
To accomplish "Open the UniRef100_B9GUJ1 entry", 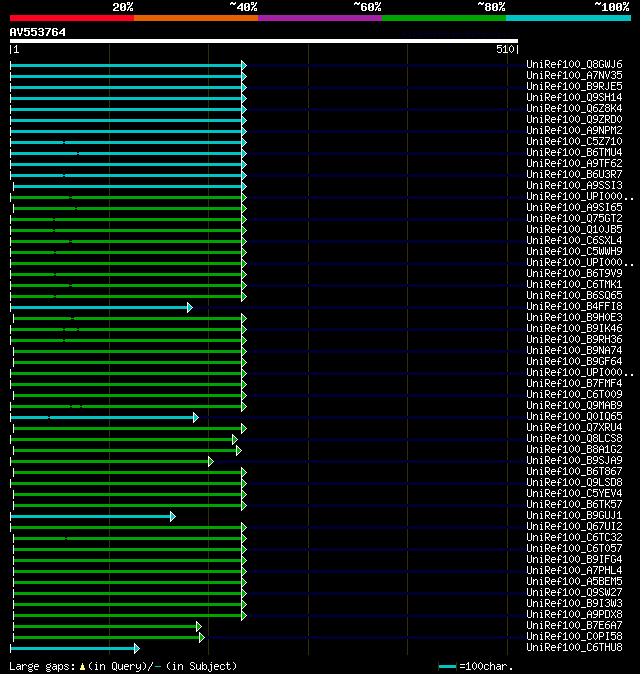I will click(574, 516).
